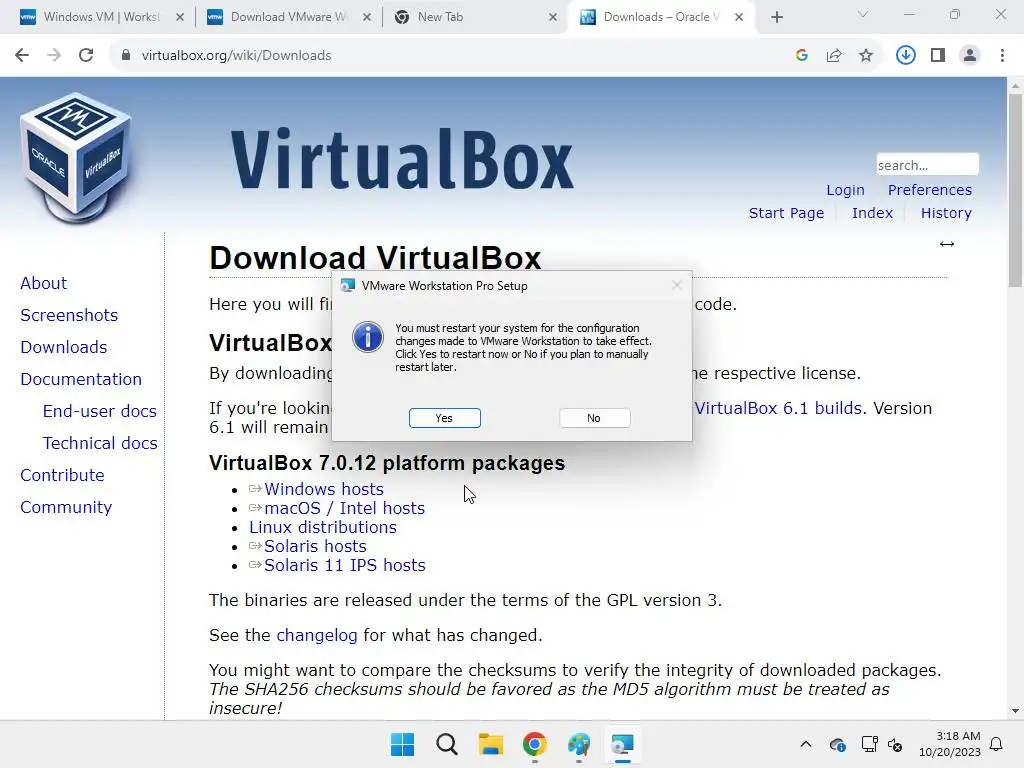The image size is (1024, 768).
Task: Open Technical docs in the sidebar
Action: (x=100, y=443)
